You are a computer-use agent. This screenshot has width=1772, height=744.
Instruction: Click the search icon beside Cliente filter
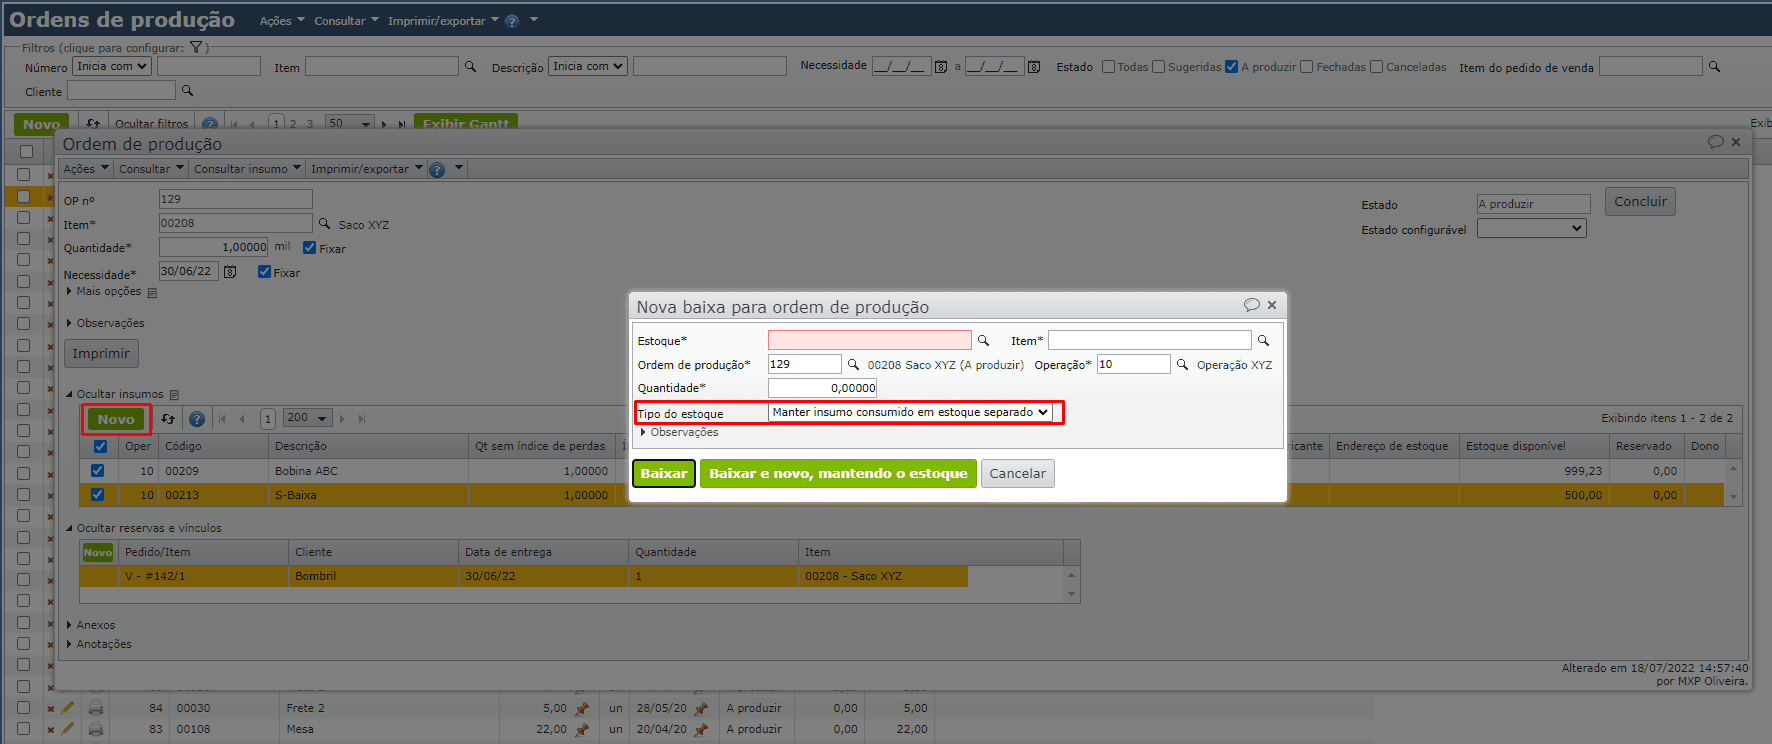point(187,91)
